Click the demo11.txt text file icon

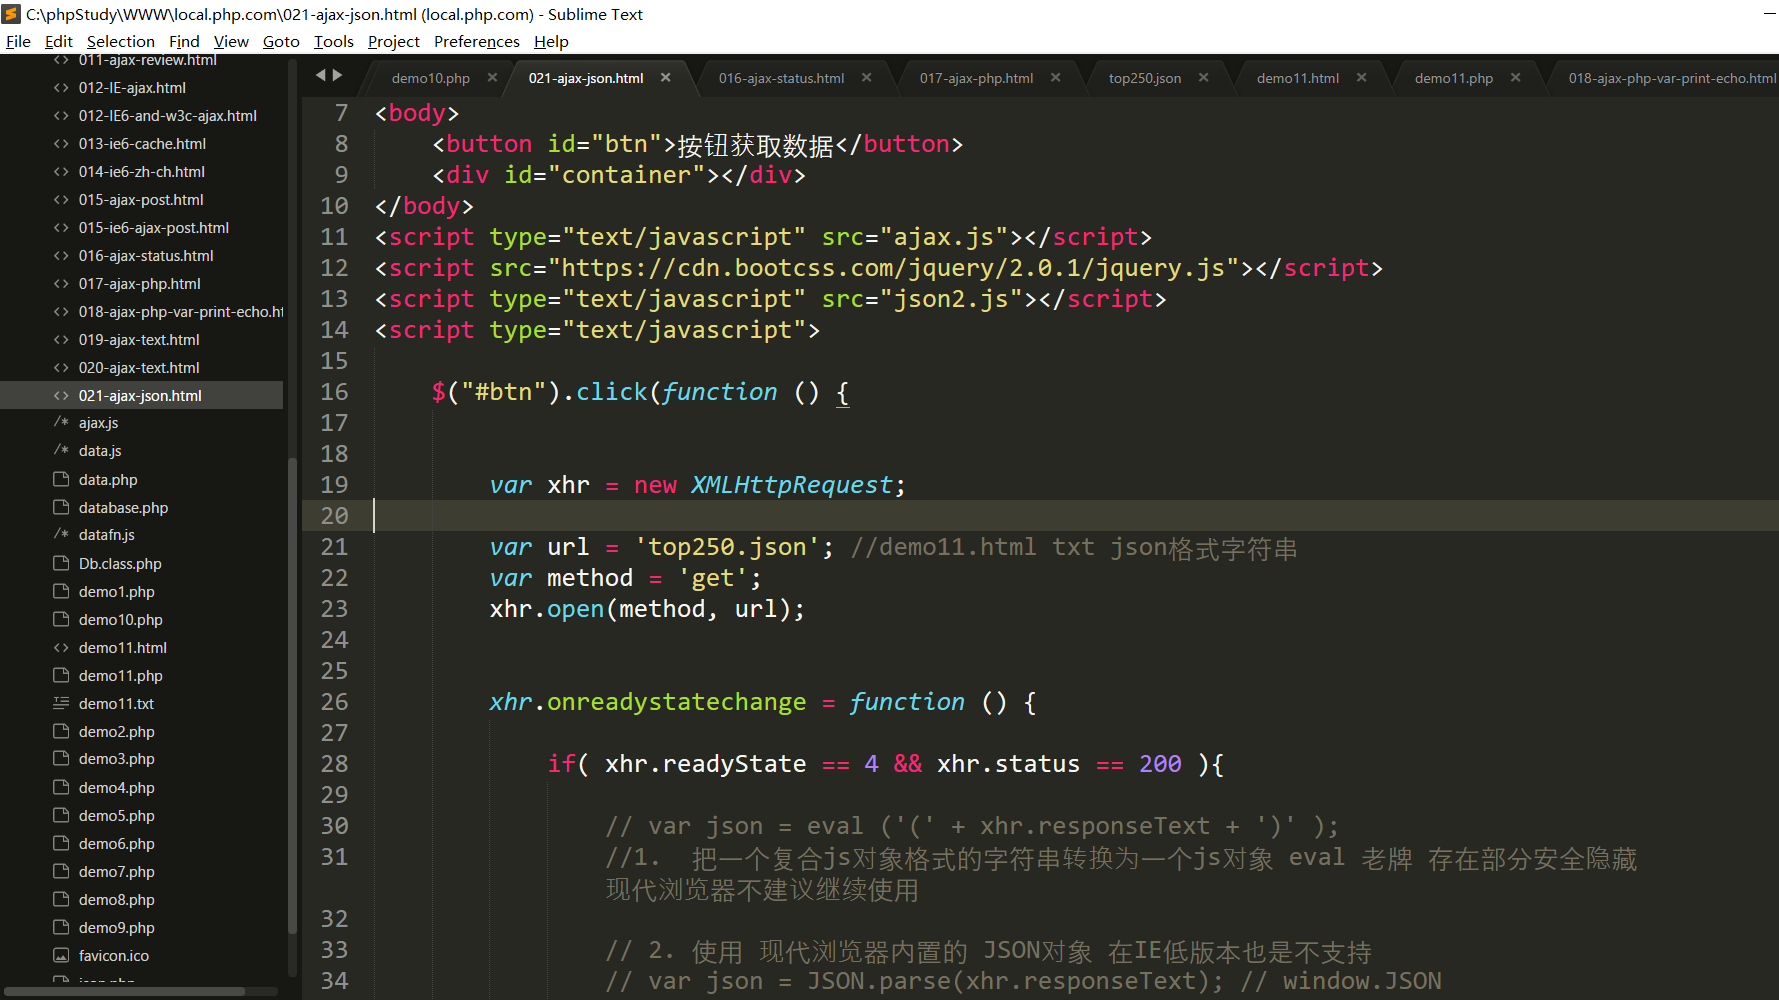click(61, 703)
